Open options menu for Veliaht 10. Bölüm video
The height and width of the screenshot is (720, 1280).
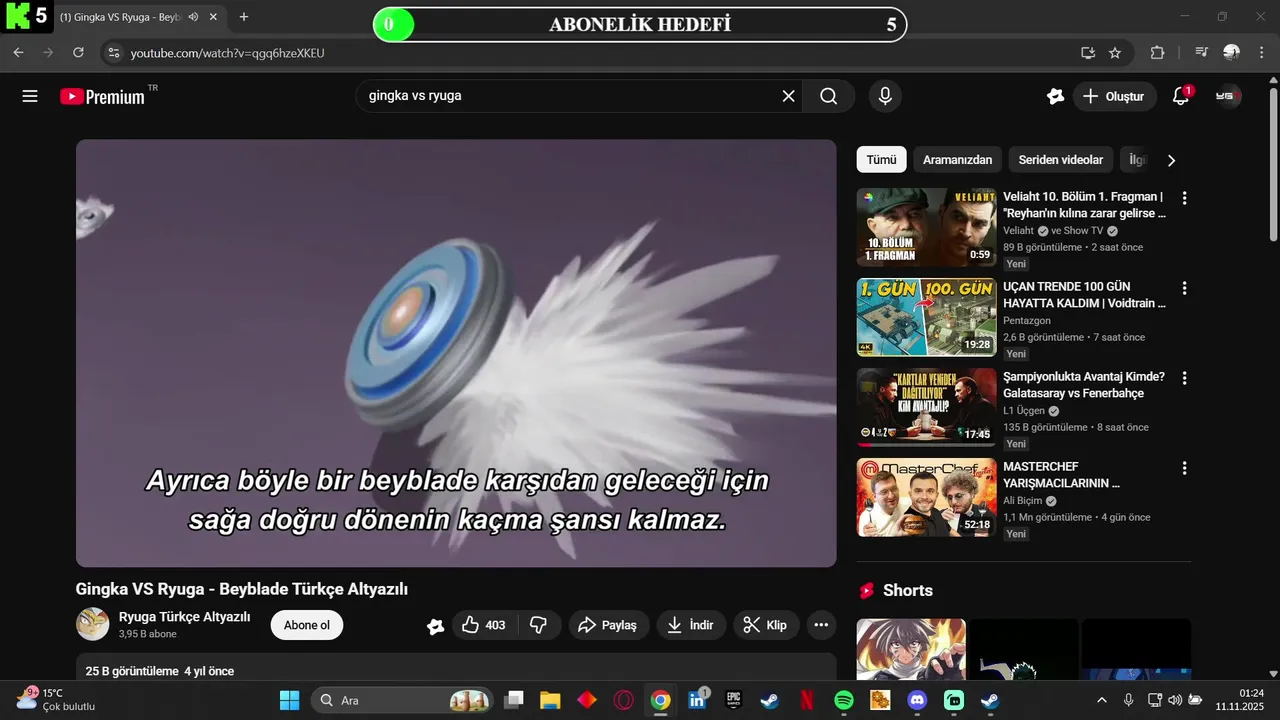point(1184,198)
